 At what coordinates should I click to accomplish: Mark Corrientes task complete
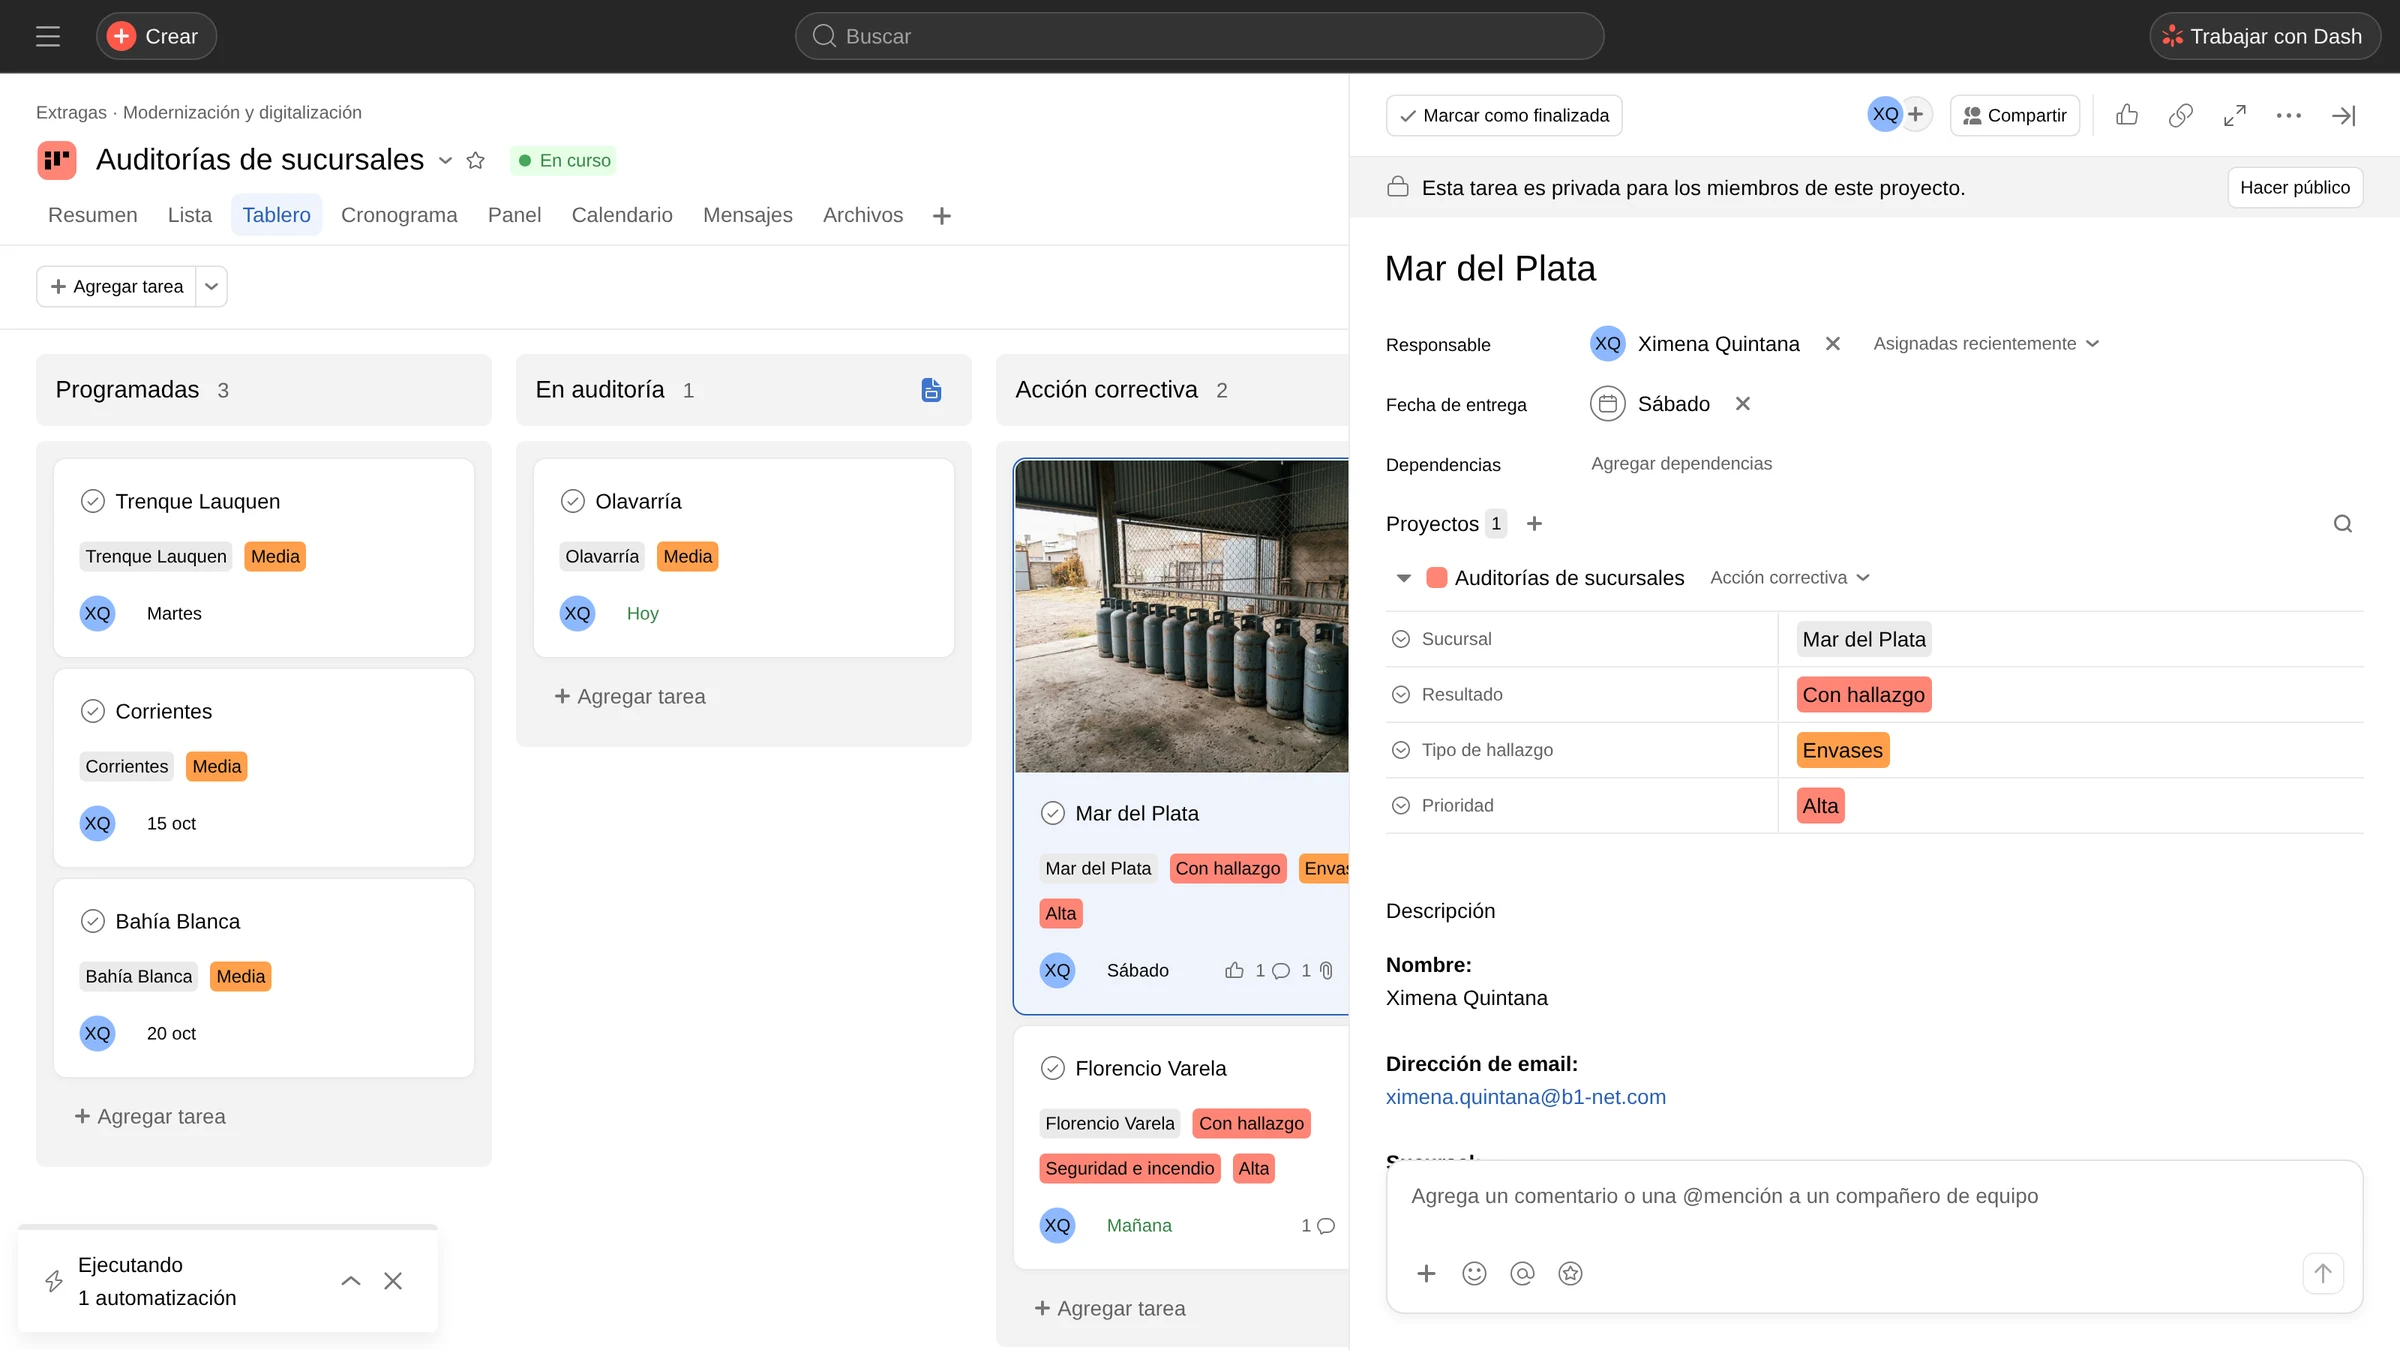point(93,711)
